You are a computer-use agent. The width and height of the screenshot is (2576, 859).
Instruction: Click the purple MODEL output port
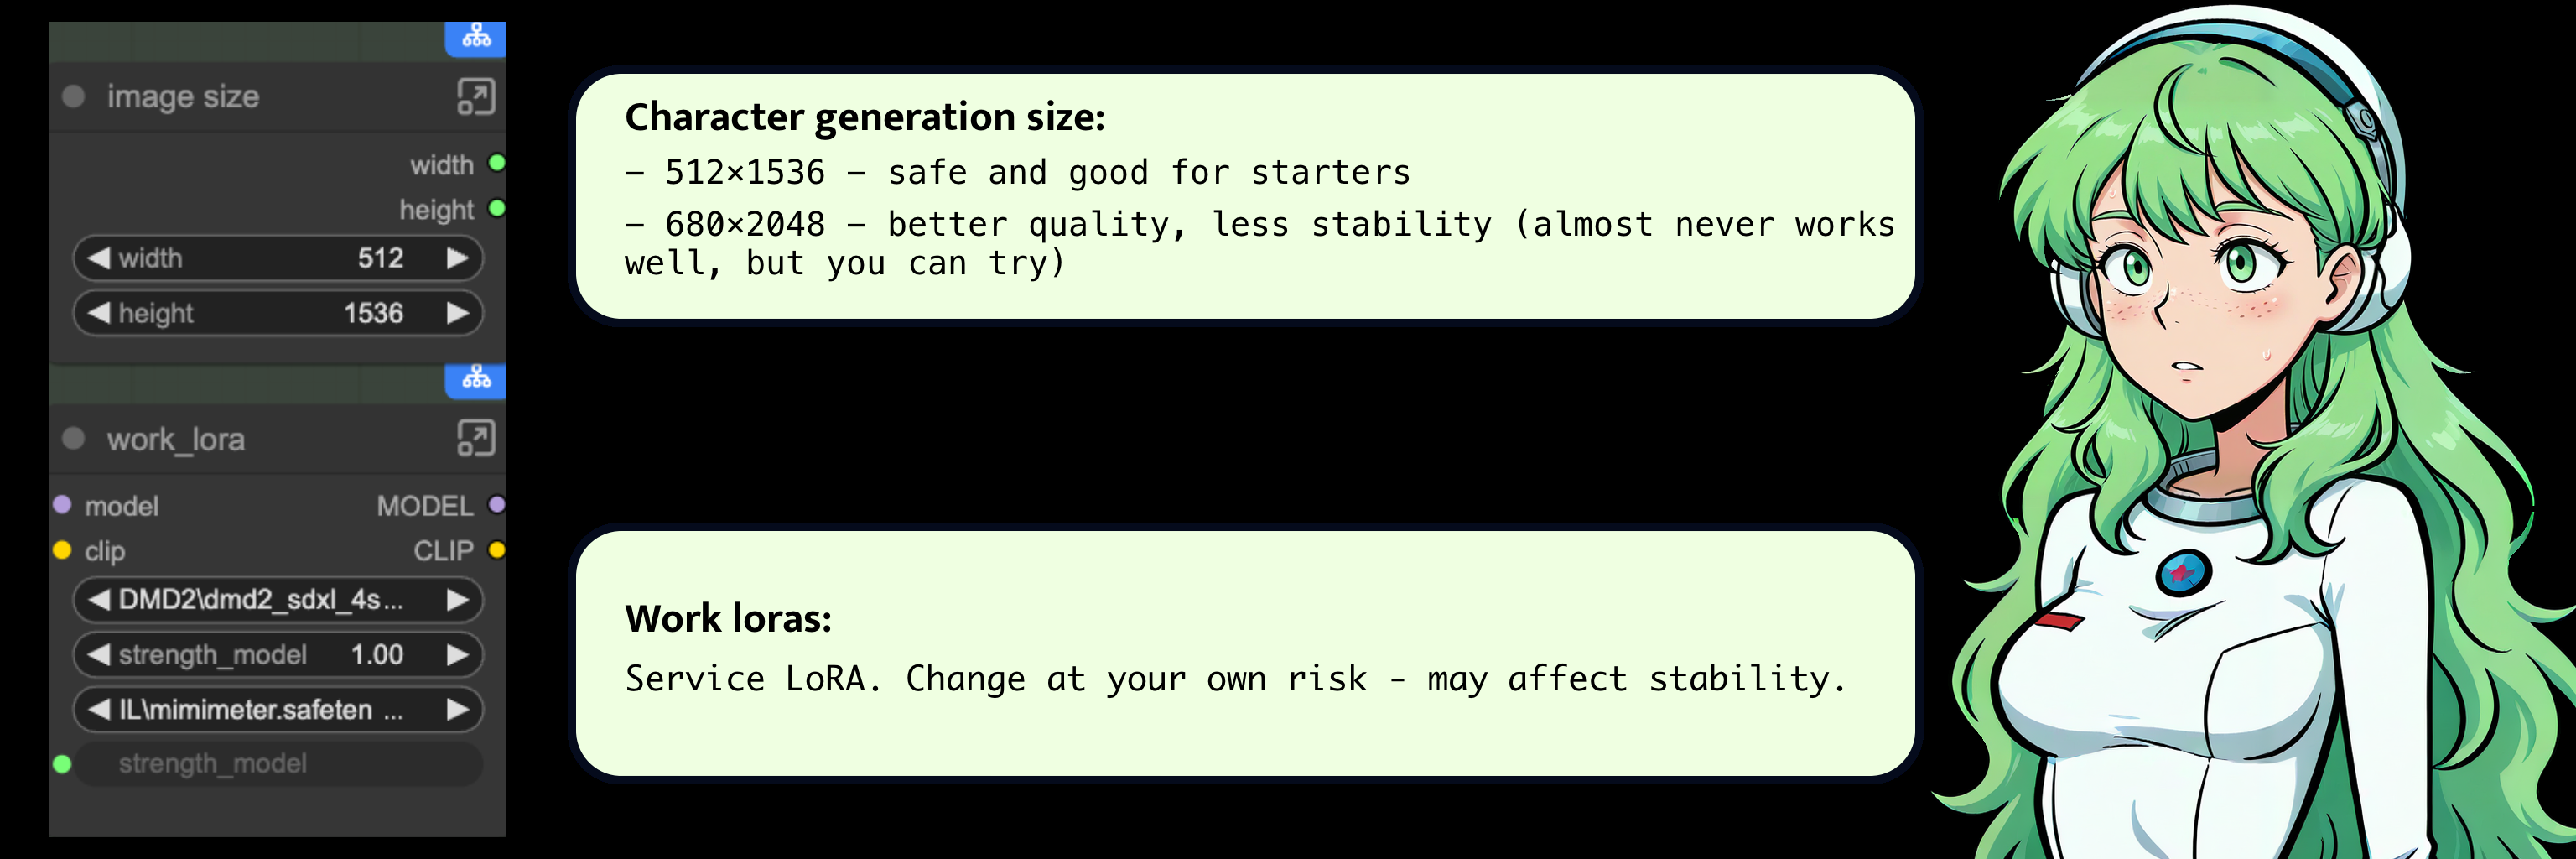tap(497, 505)
